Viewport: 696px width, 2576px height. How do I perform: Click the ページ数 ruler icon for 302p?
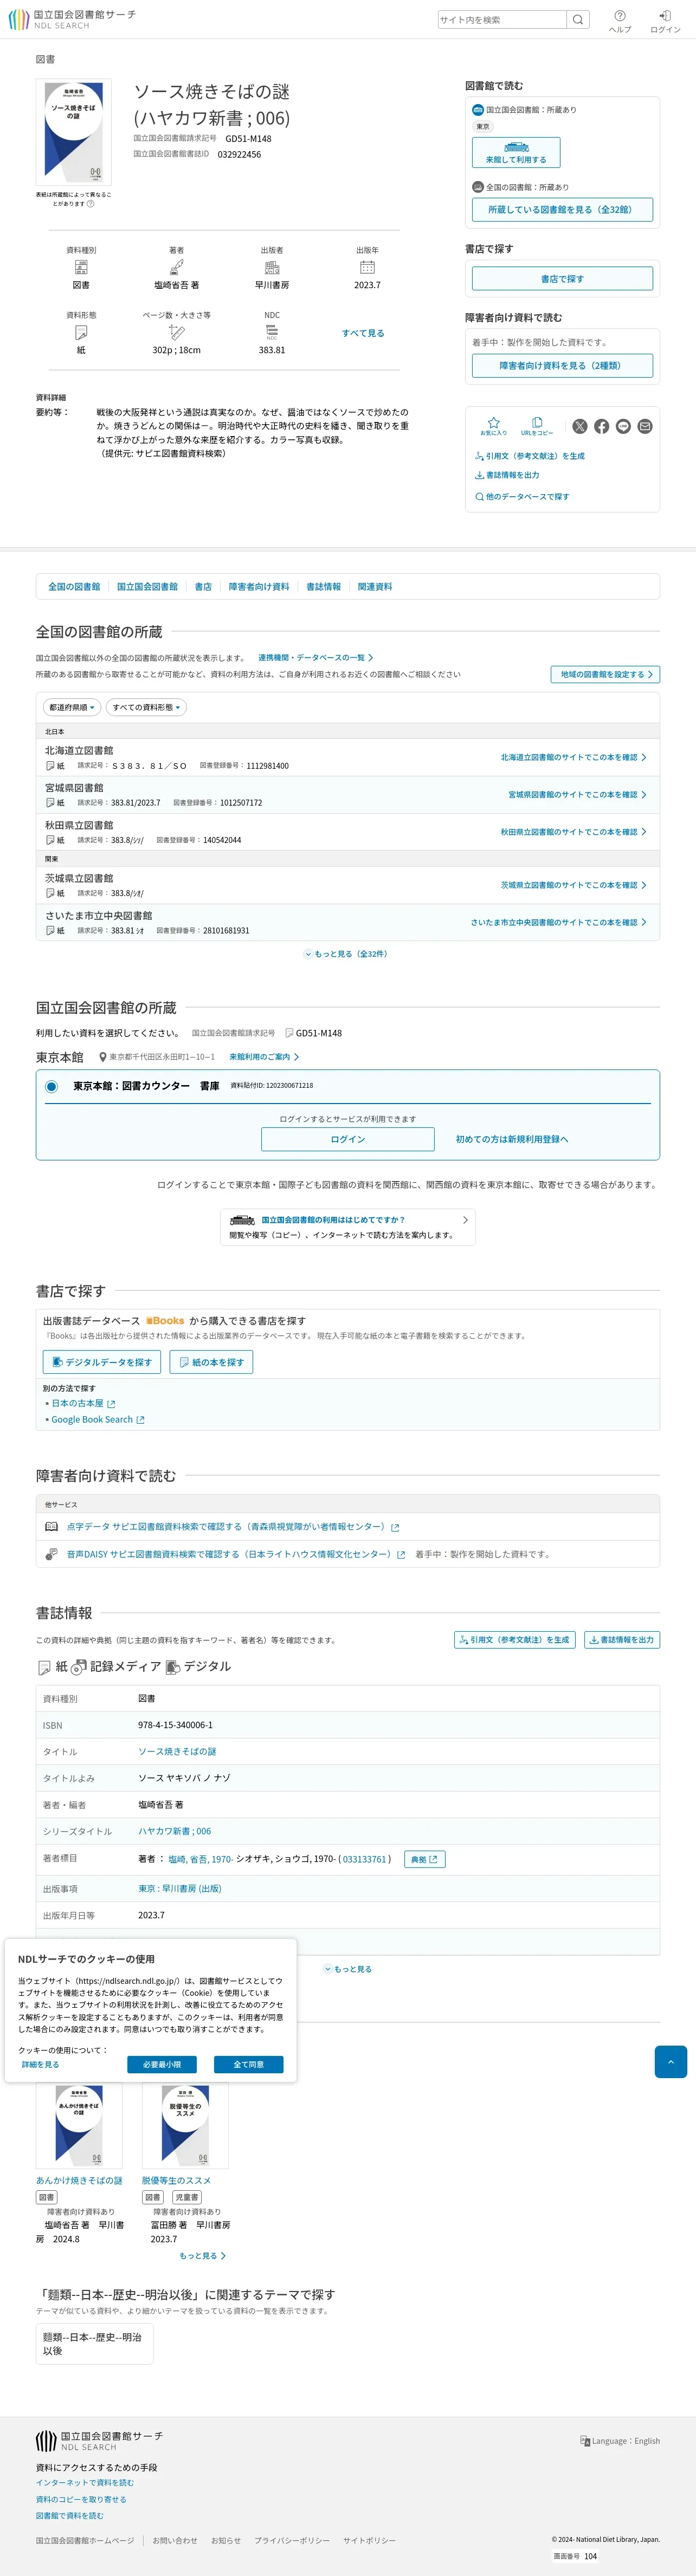click(176, 331)
